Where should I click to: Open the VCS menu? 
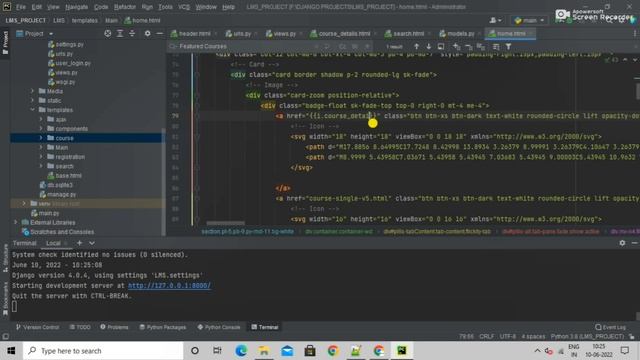pos(184,7)
